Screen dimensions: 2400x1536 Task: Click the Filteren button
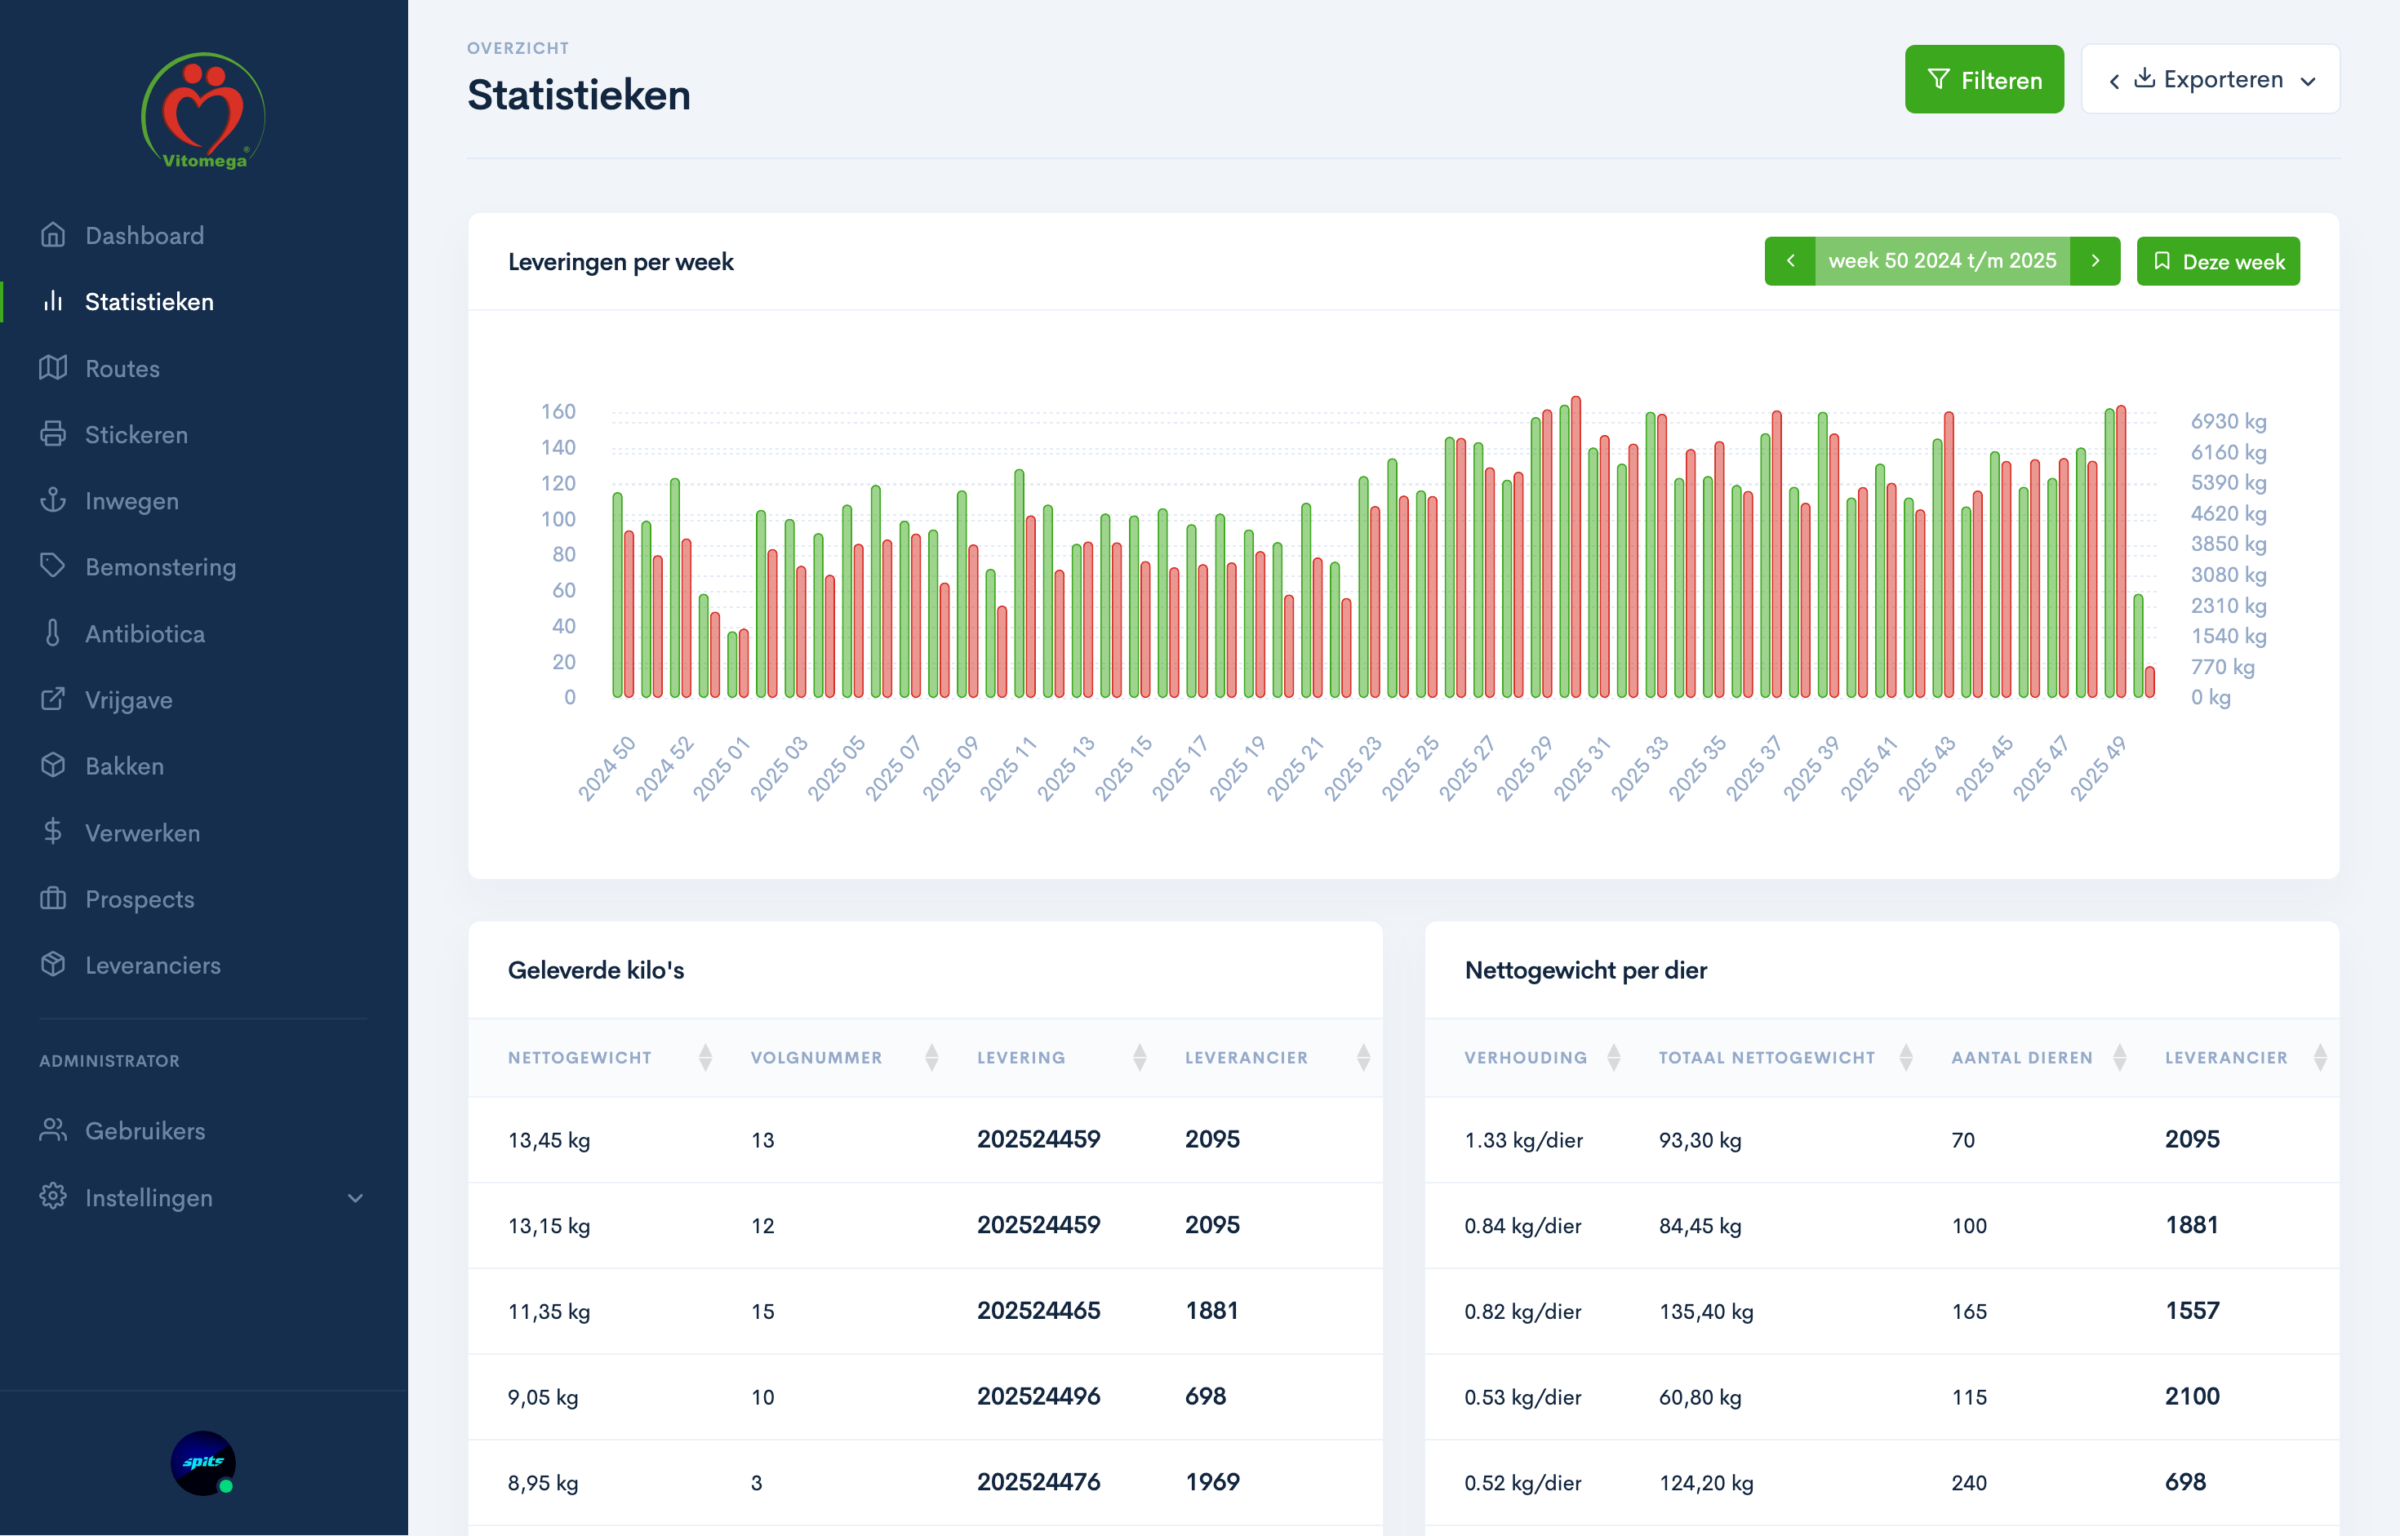[x=1984, y=79]
